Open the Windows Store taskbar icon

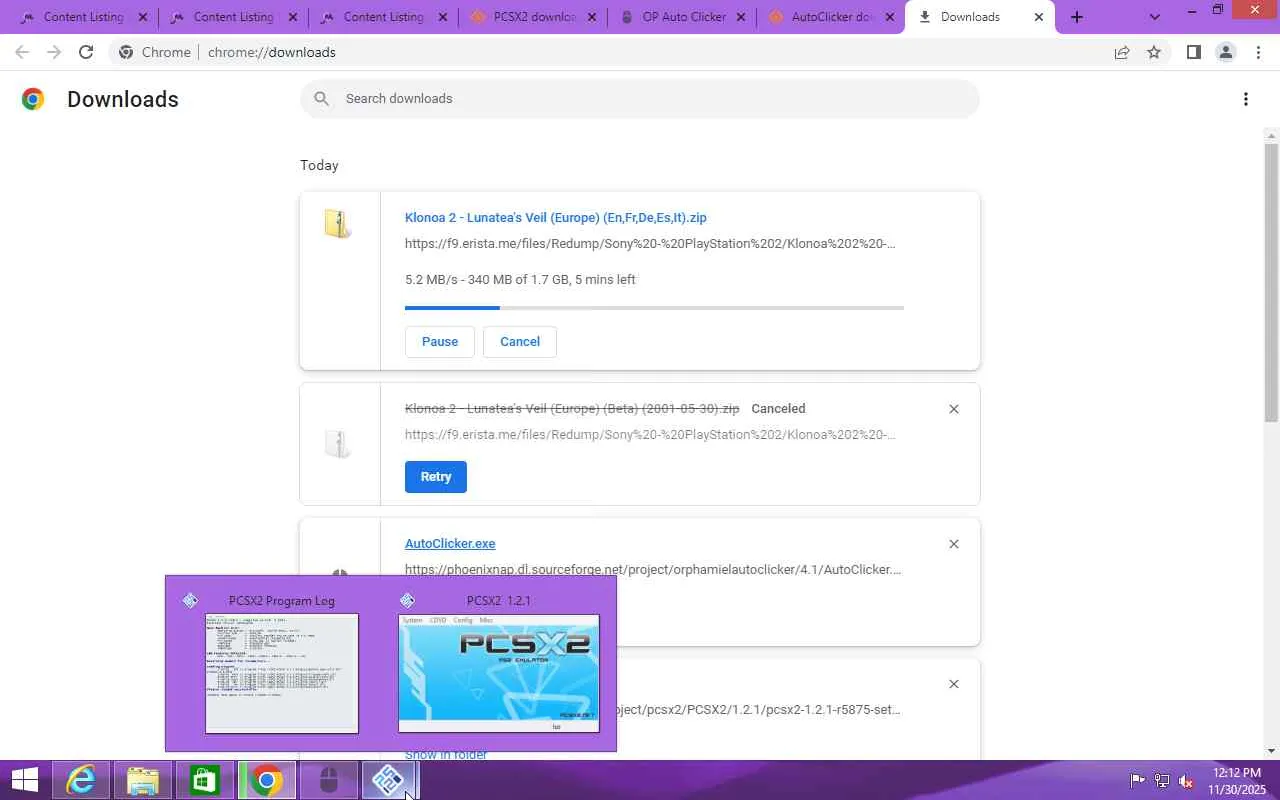(x=205, y=780)
